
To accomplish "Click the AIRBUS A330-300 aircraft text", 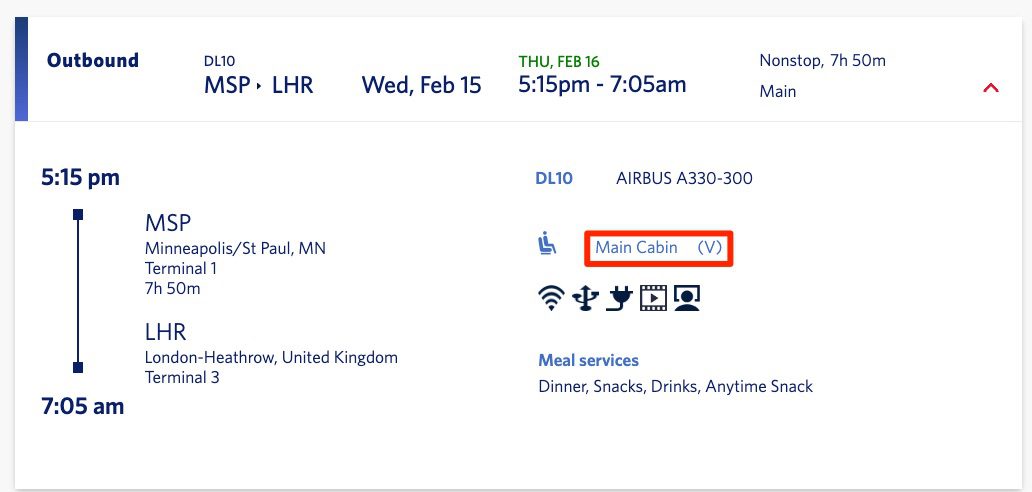I will [684, 178].
